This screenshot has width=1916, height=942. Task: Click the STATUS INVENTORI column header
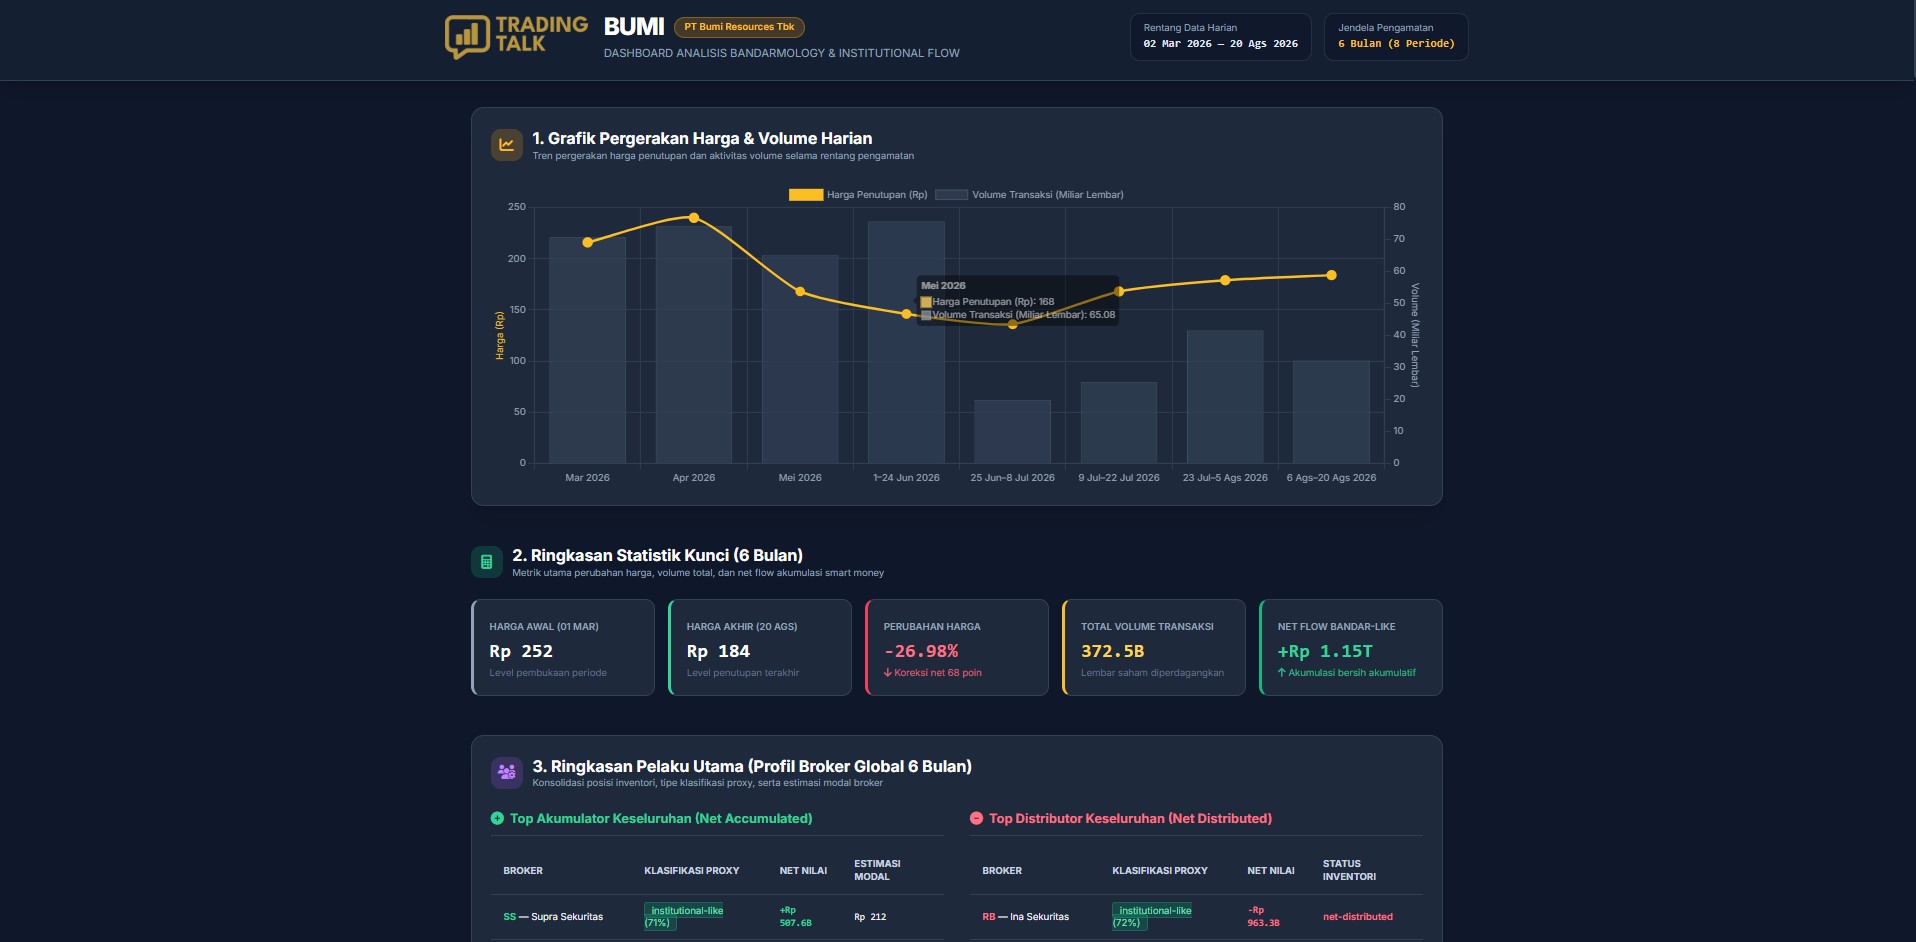point(1349,870)
